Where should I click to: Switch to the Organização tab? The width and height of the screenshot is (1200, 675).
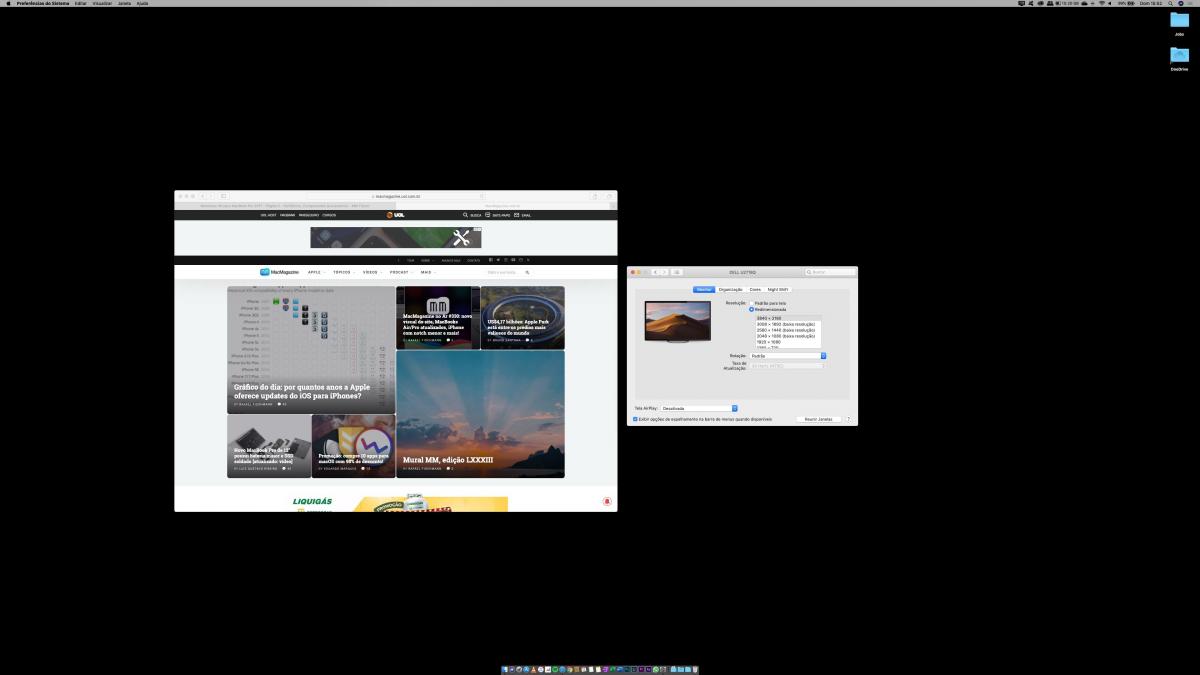coord(731,290)
